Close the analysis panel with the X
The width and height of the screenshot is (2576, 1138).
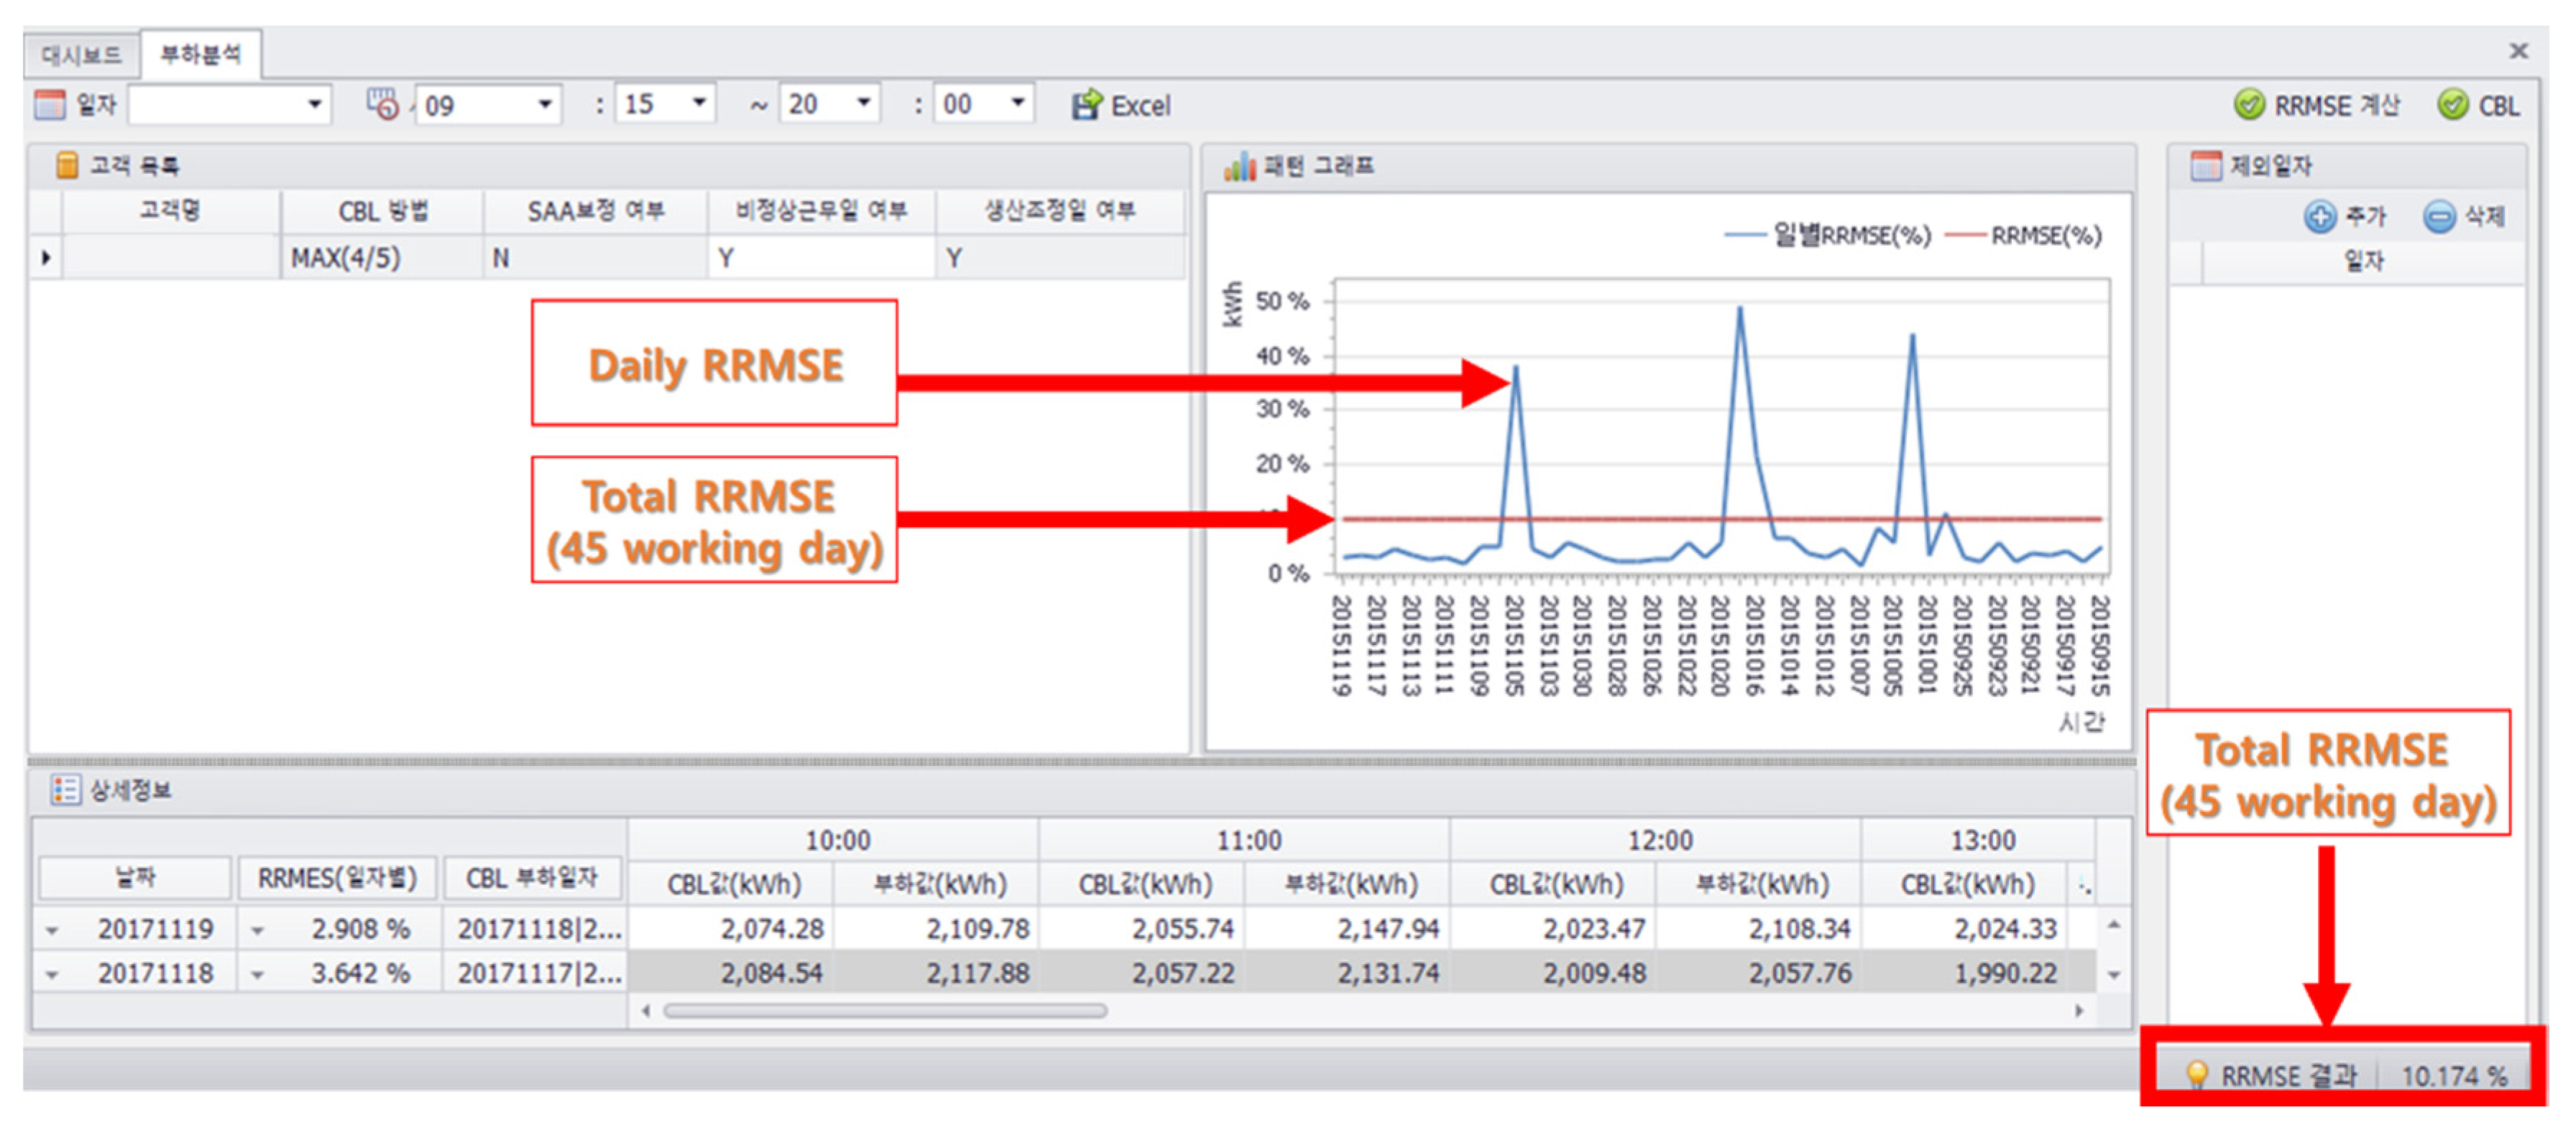click(x=2518, y=50)
